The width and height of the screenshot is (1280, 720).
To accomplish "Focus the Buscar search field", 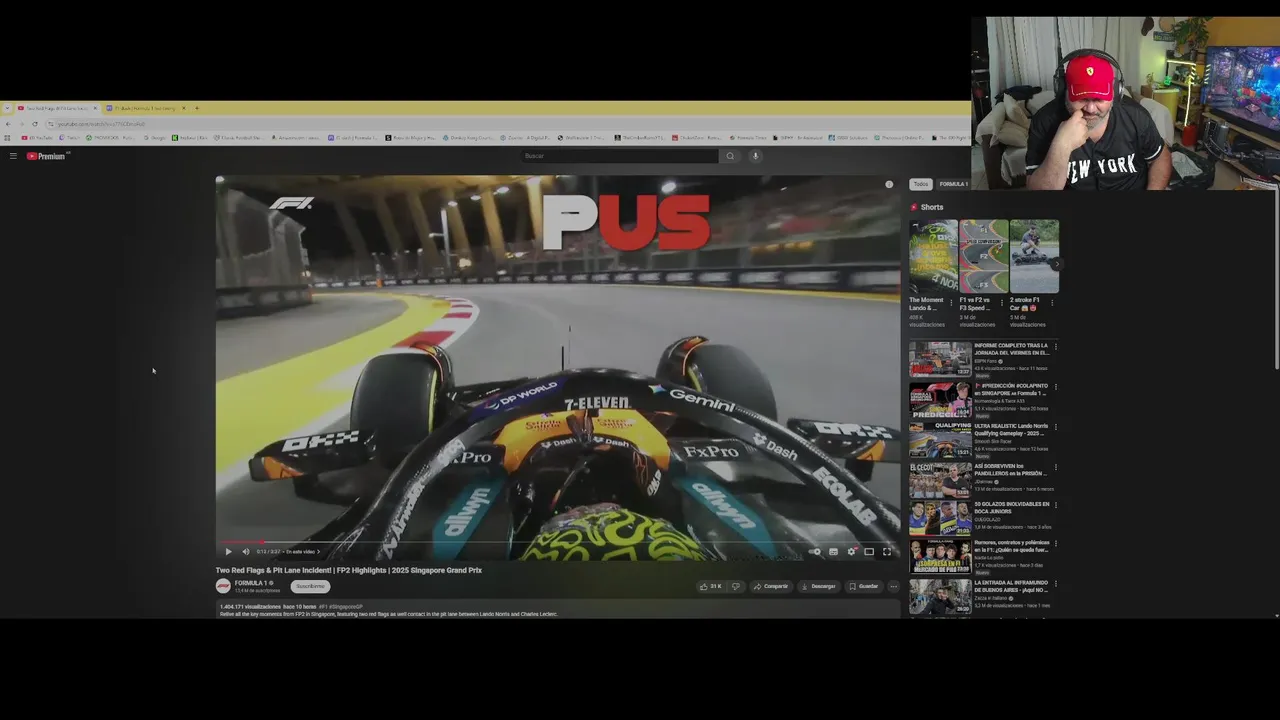I will [620, 156].
